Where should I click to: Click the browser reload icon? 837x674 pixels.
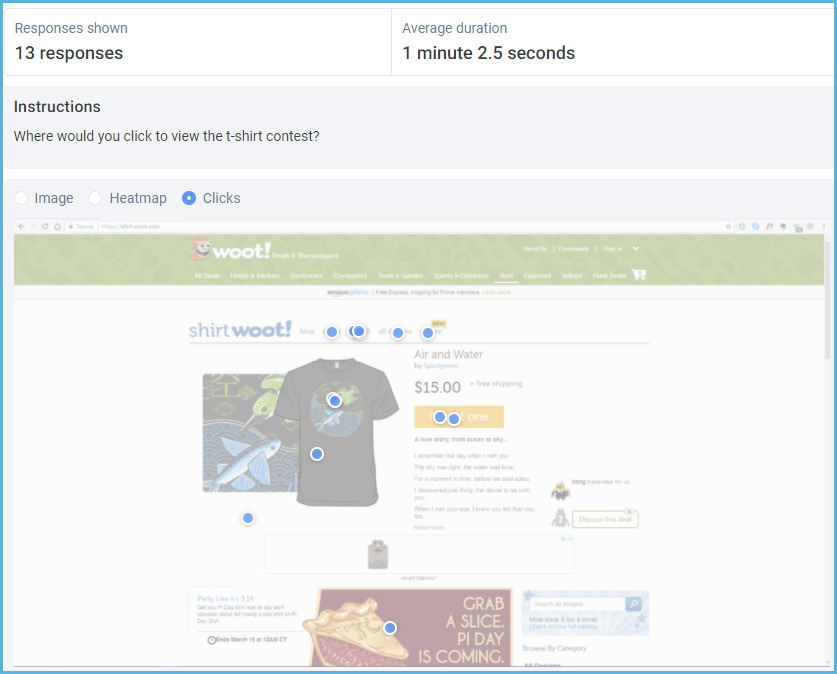[45, 226]
